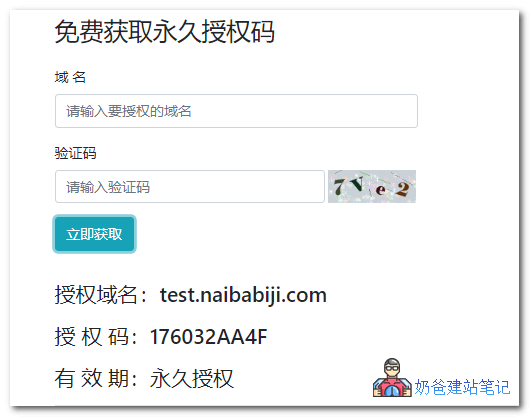Click the digit 2 in captcha image
This screenshot has height=417, width=530.
click(x=403, y=189)
